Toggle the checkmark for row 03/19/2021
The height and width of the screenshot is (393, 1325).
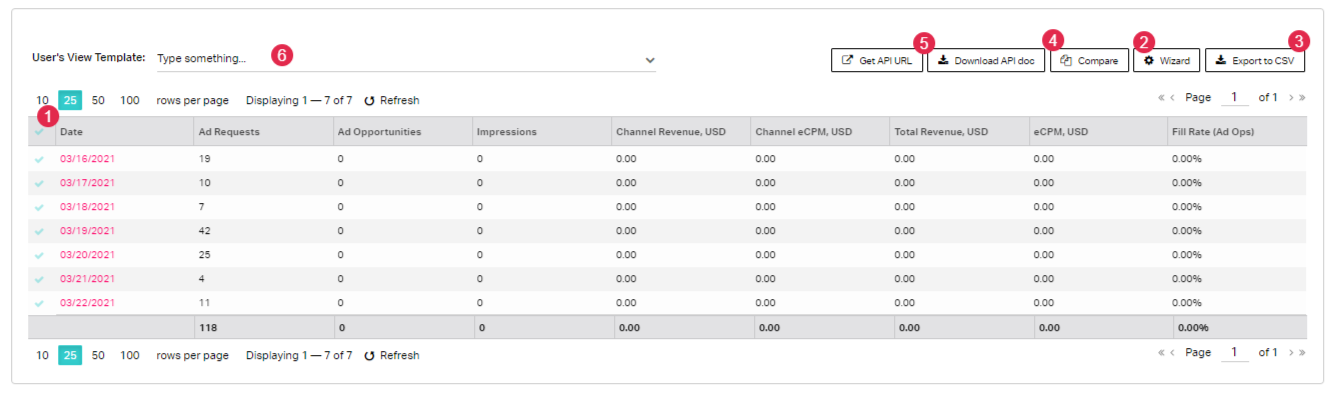(39, 231)
